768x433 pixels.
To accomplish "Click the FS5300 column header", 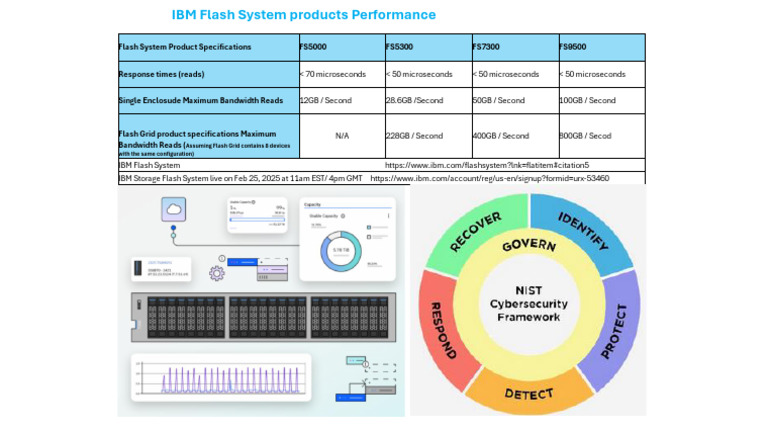I will (429, 47).
